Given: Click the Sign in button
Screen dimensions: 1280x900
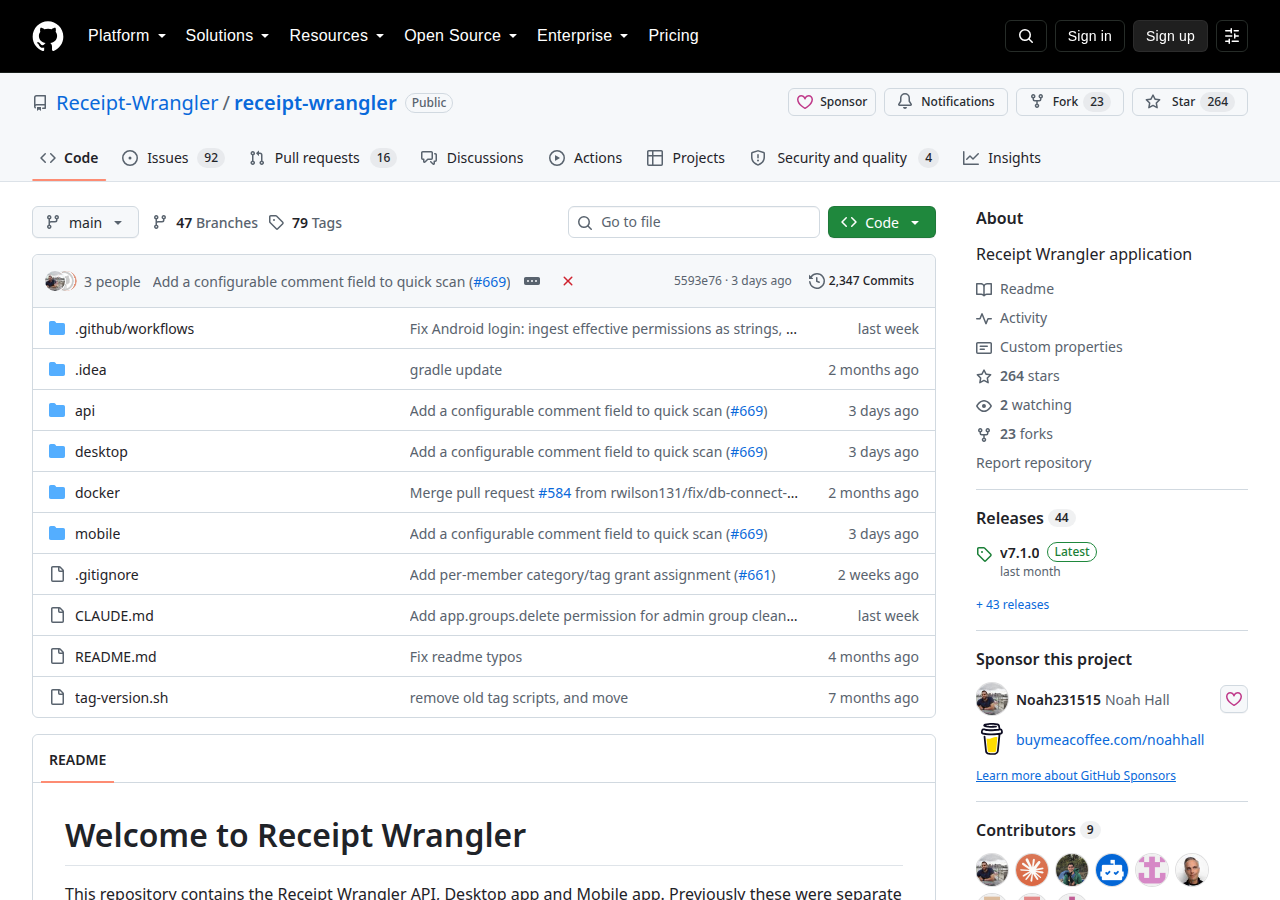Looking at the screenshot, I should click(x=1090, y=36).
